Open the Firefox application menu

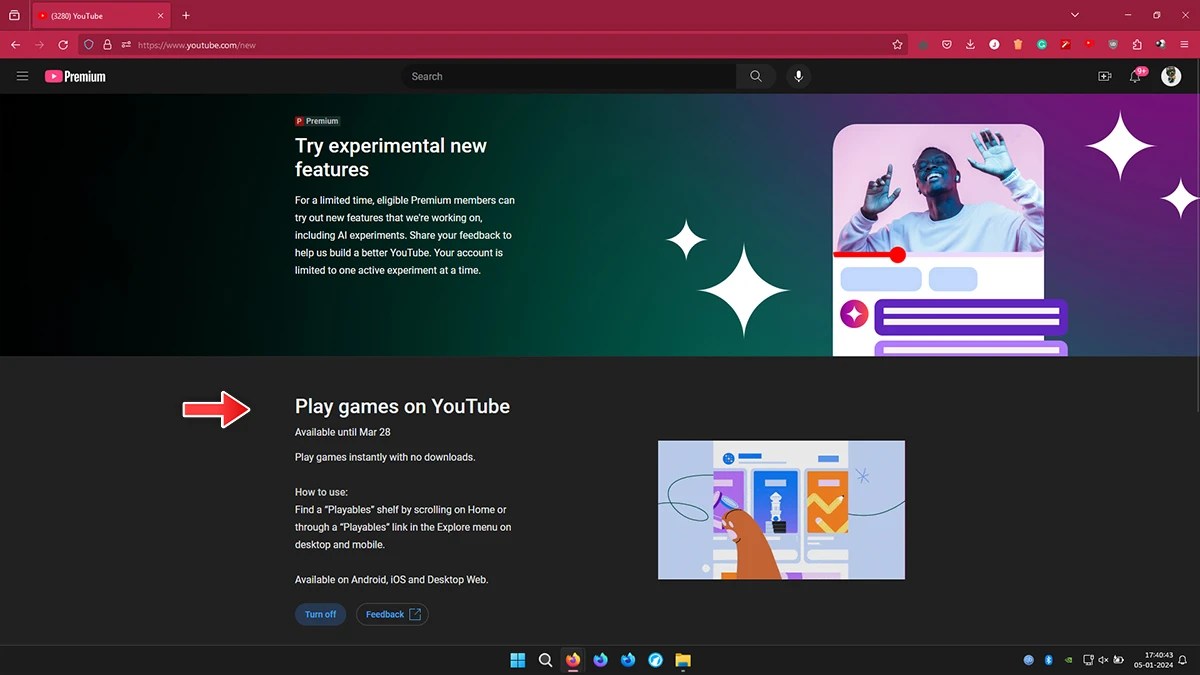[x=1185, y=45]
